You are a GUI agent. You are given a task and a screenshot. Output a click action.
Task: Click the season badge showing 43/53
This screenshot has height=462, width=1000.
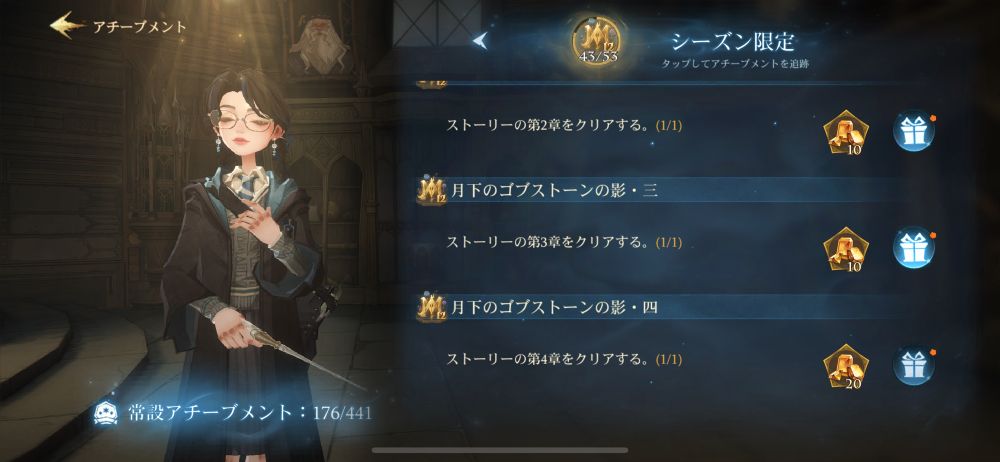pos(598,41)
